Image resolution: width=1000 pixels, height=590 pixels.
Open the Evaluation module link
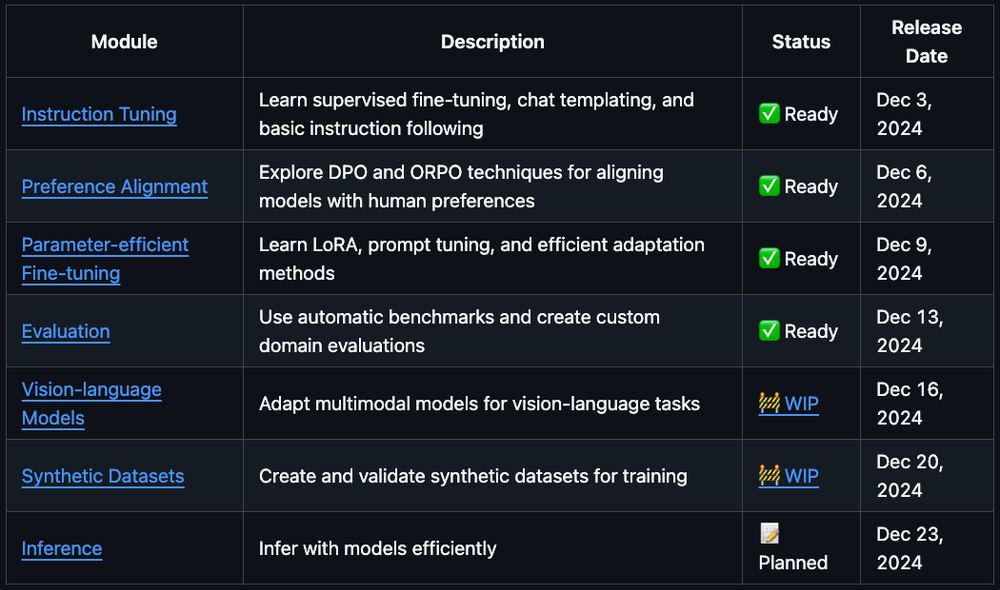[x=65, y=331]
